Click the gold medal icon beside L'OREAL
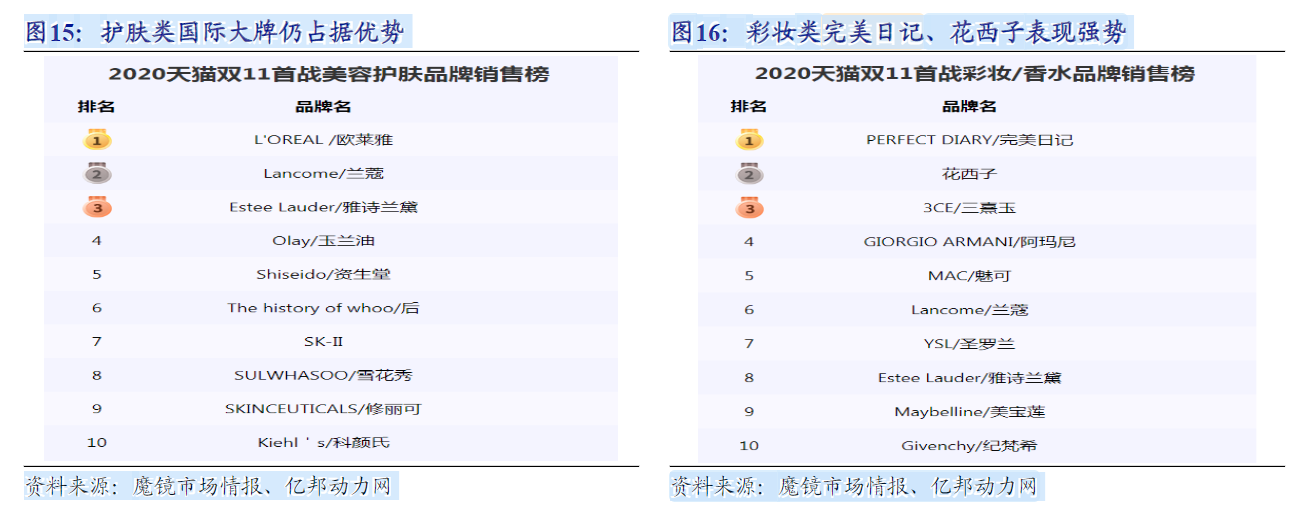 point(97,140)
